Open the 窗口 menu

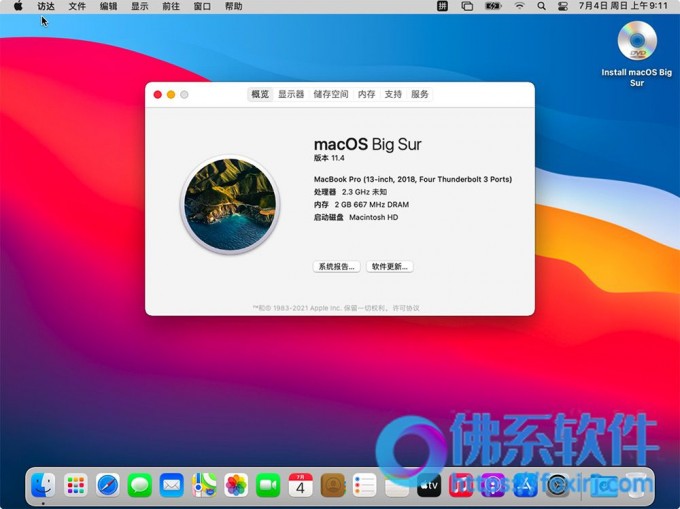coord(202,6)
